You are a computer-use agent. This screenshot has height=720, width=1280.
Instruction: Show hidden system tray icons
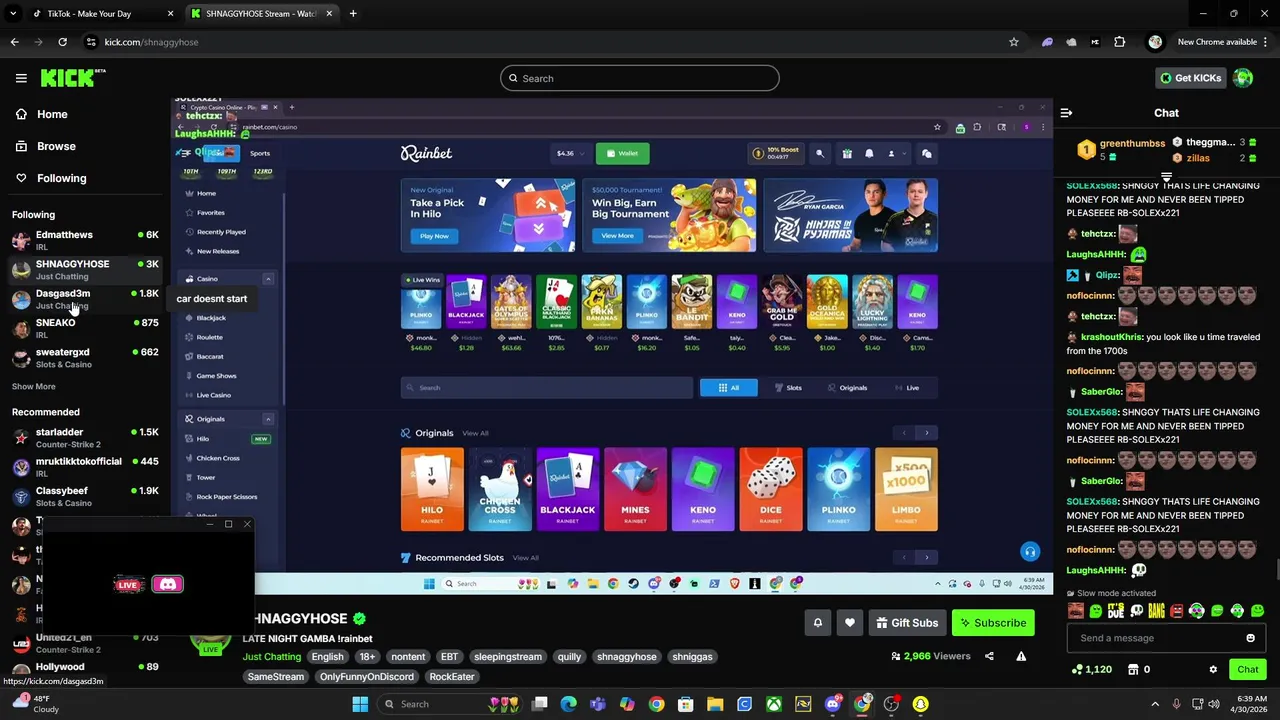(1154, 704)
